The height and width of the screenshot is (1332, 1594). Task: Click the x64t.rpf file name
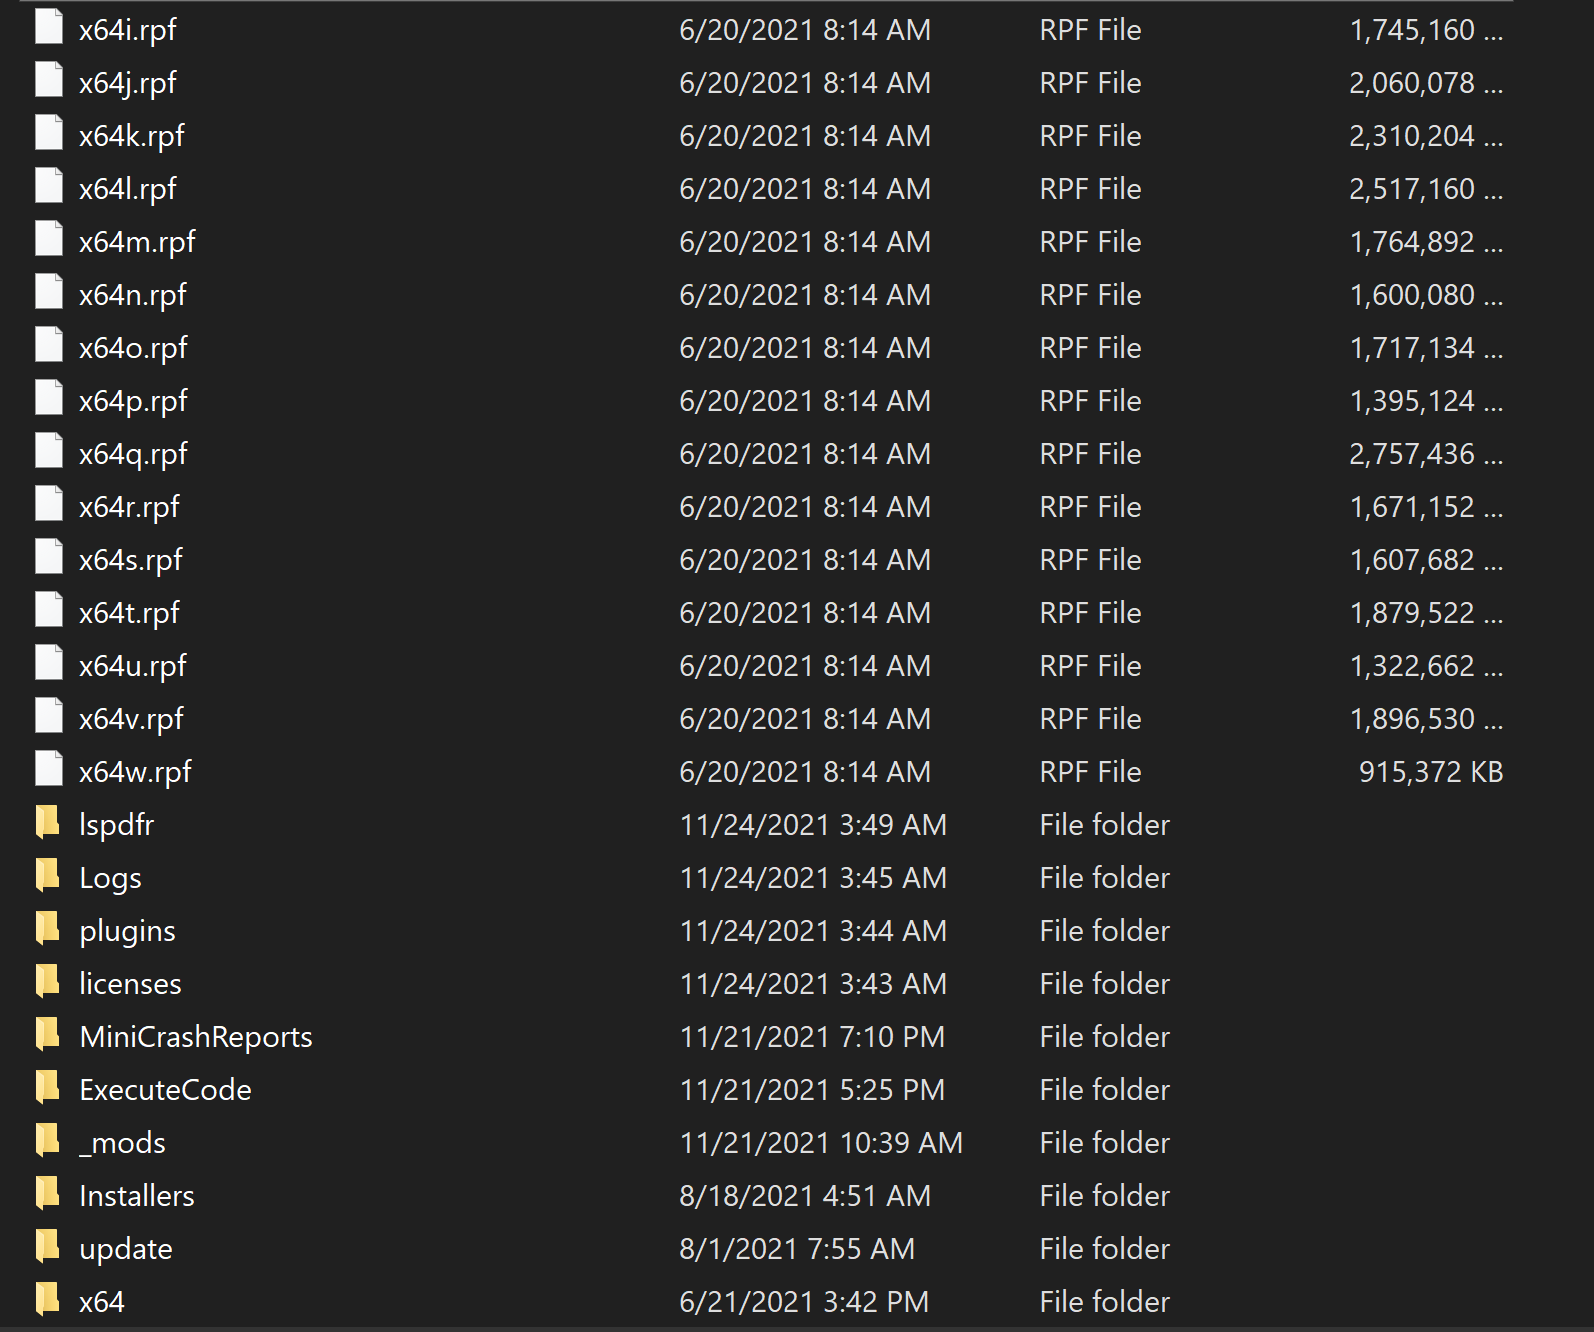pyautogui.click(x=129, y=613)
